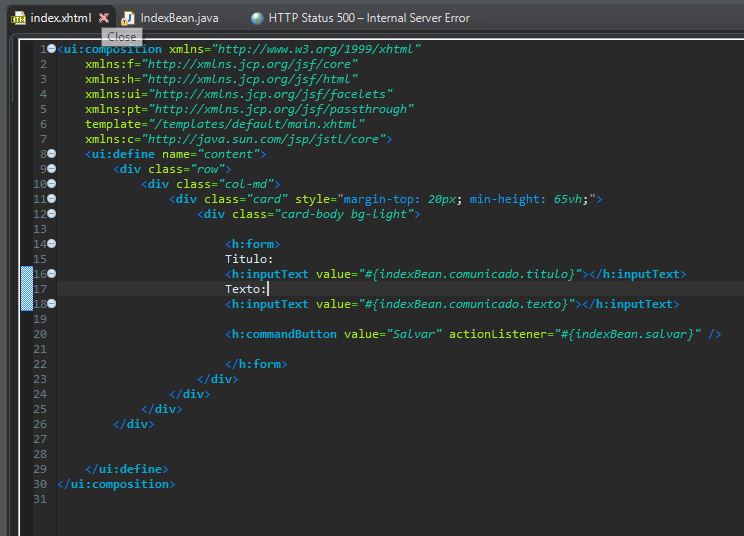Click the template path /templates/default/main.xhtml
The width and height of the screenshot is (744, 536).
(x=257, y=124)
